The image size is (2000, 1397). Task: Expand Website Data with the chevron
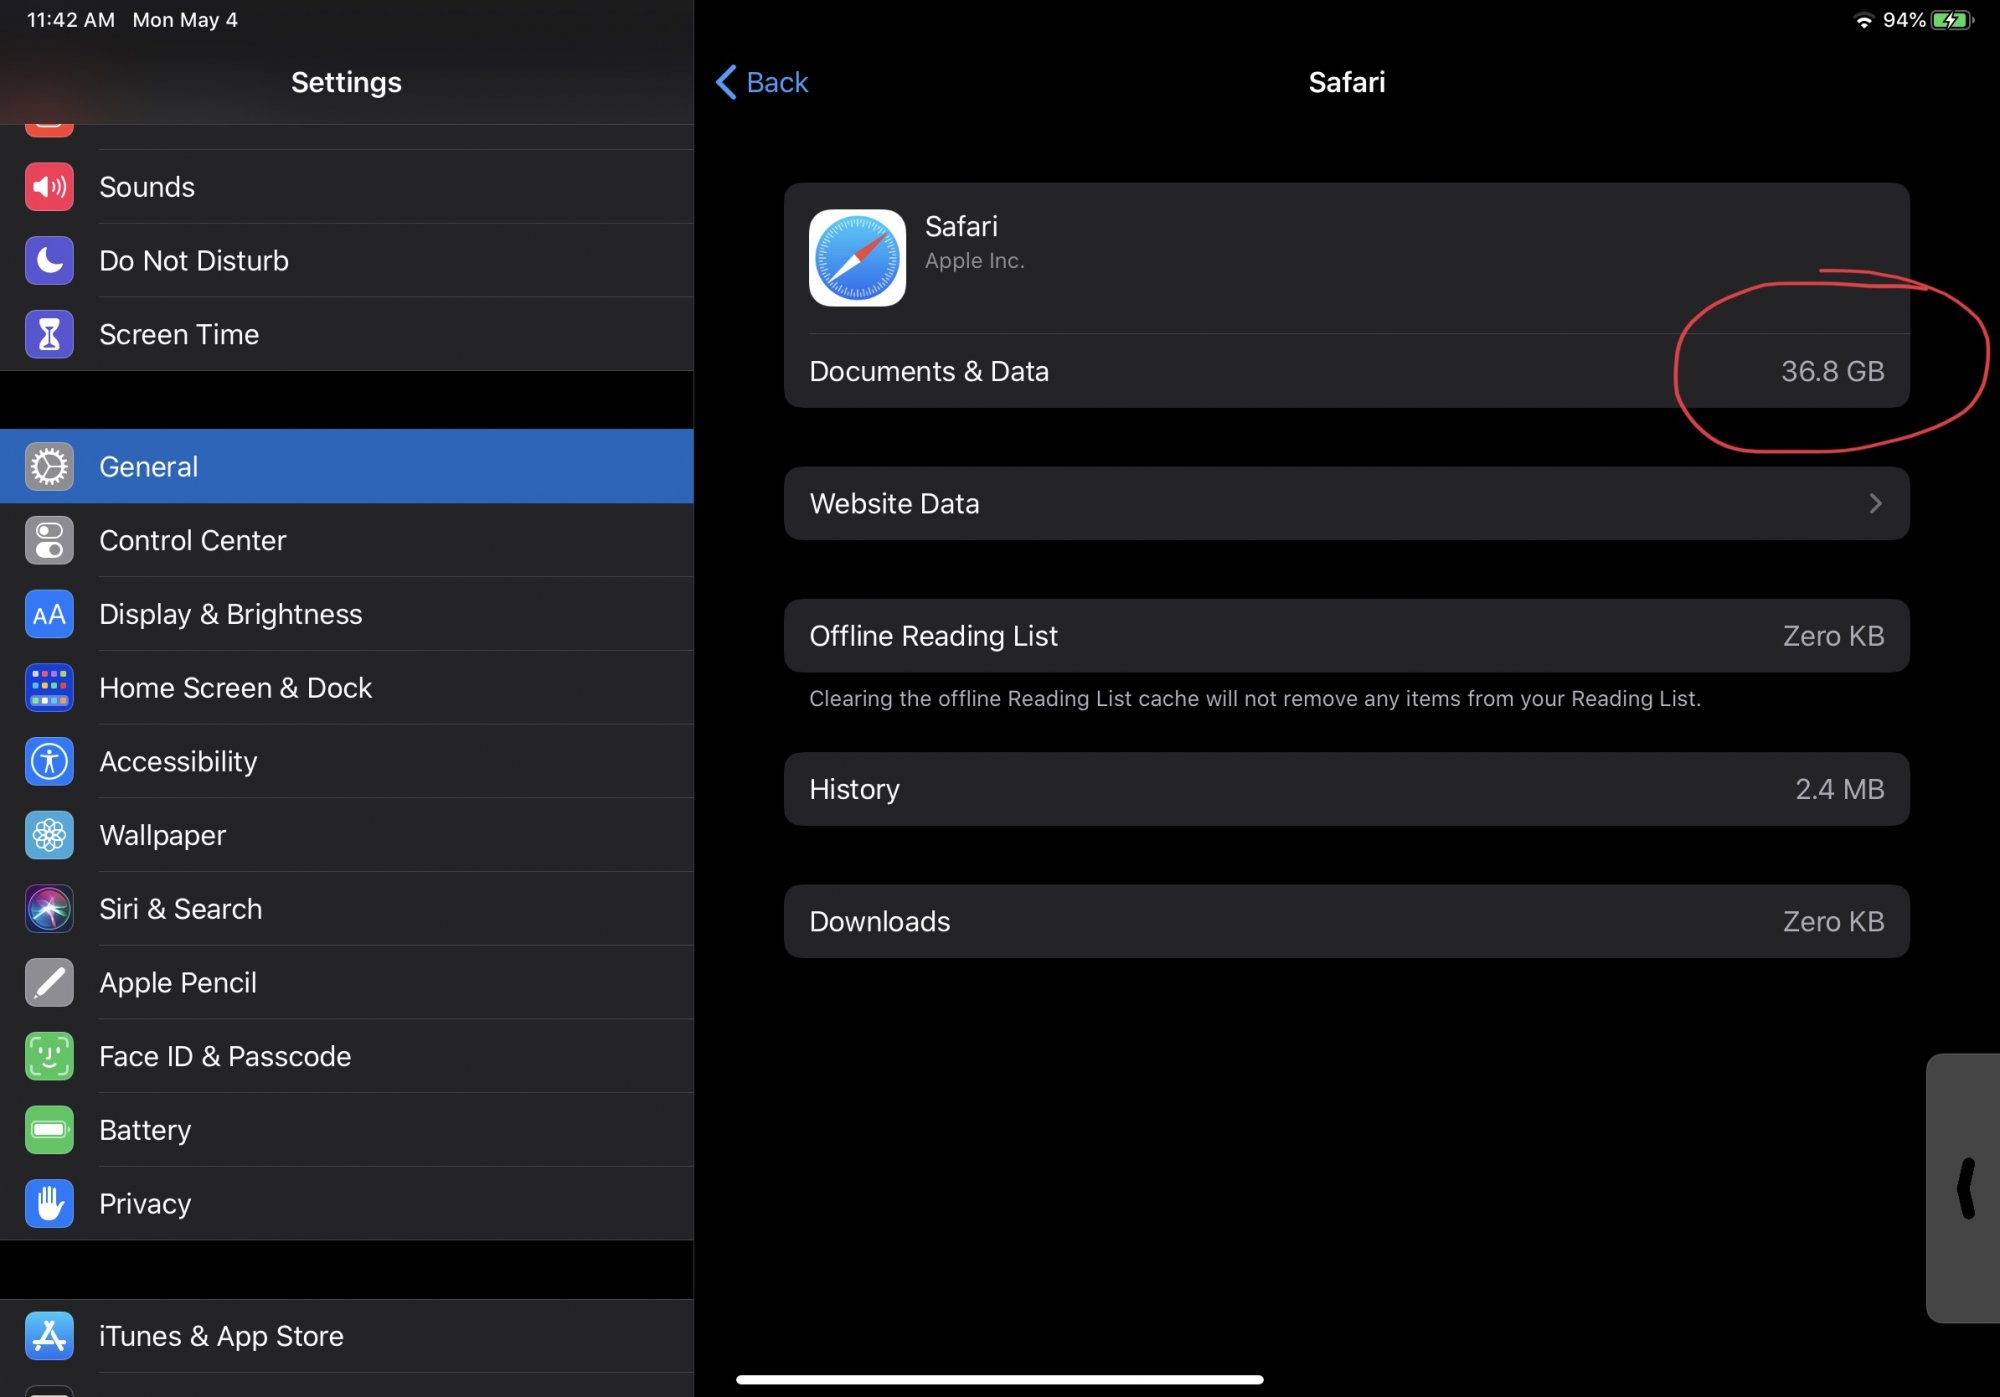coord(1875,504)
